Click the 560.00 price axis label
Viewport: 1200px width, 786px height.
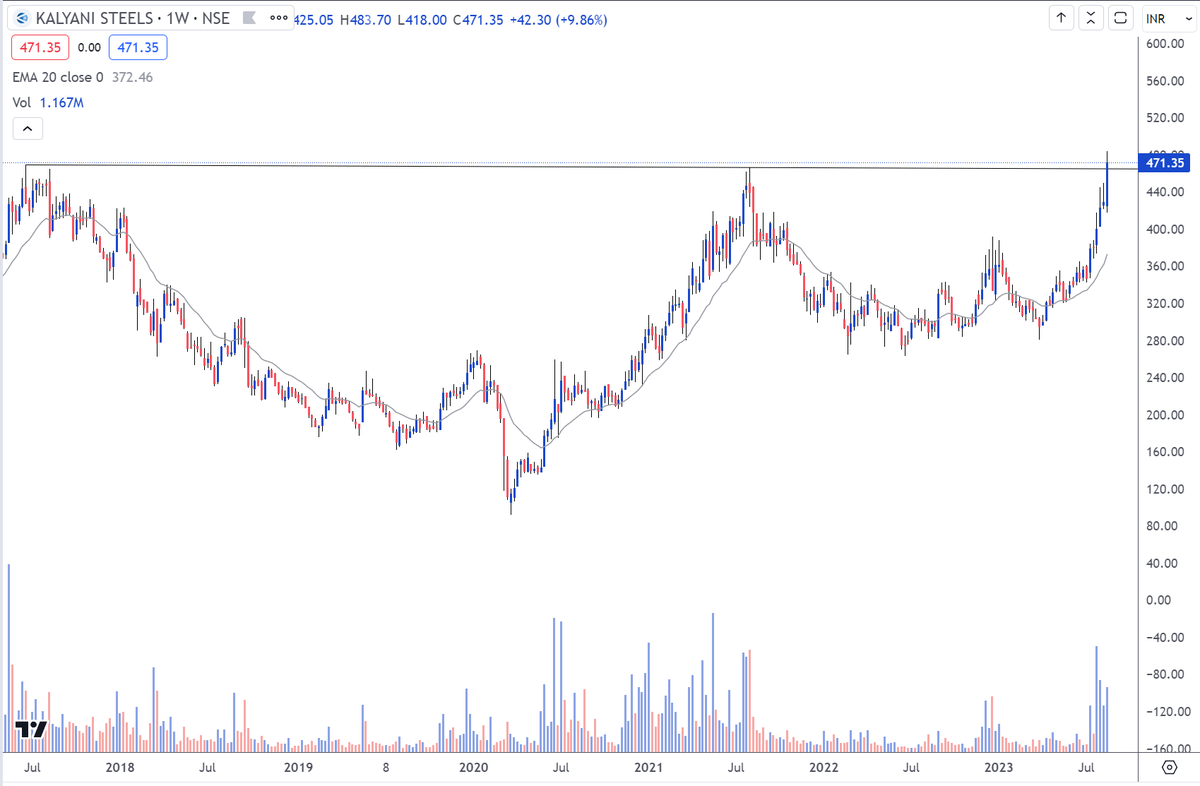tap(1165, 81)
